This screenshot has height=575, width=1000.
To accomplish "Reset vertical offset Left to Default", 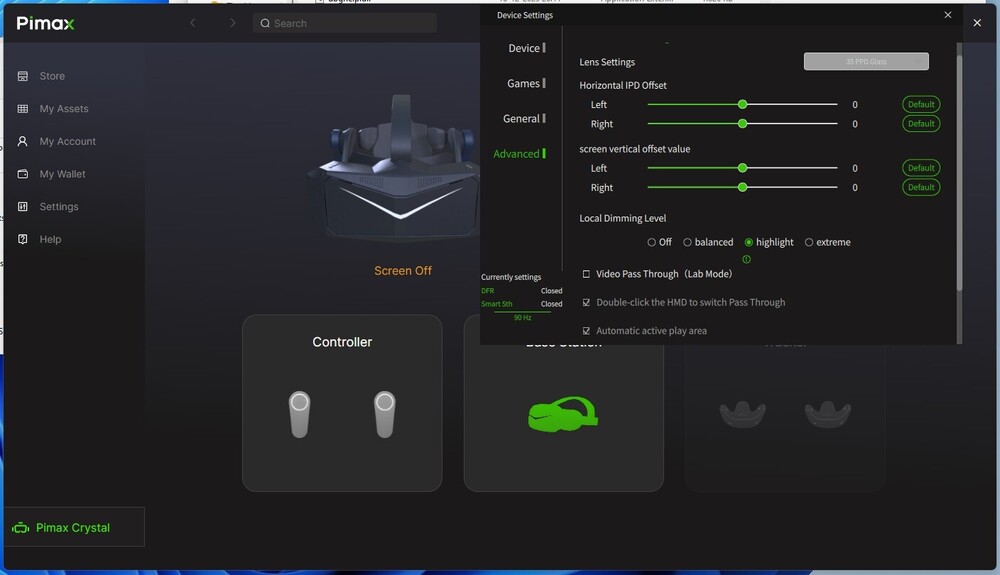I will [x=921, y=168].
